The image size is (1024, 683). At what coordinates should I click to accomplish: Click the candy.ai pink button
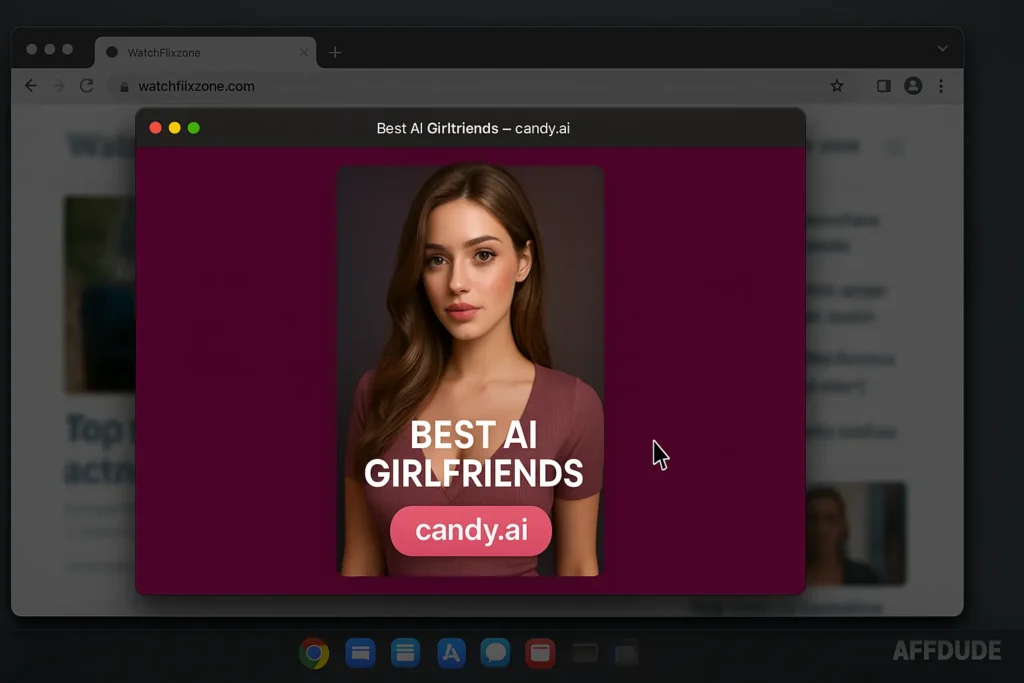[471, 530]
